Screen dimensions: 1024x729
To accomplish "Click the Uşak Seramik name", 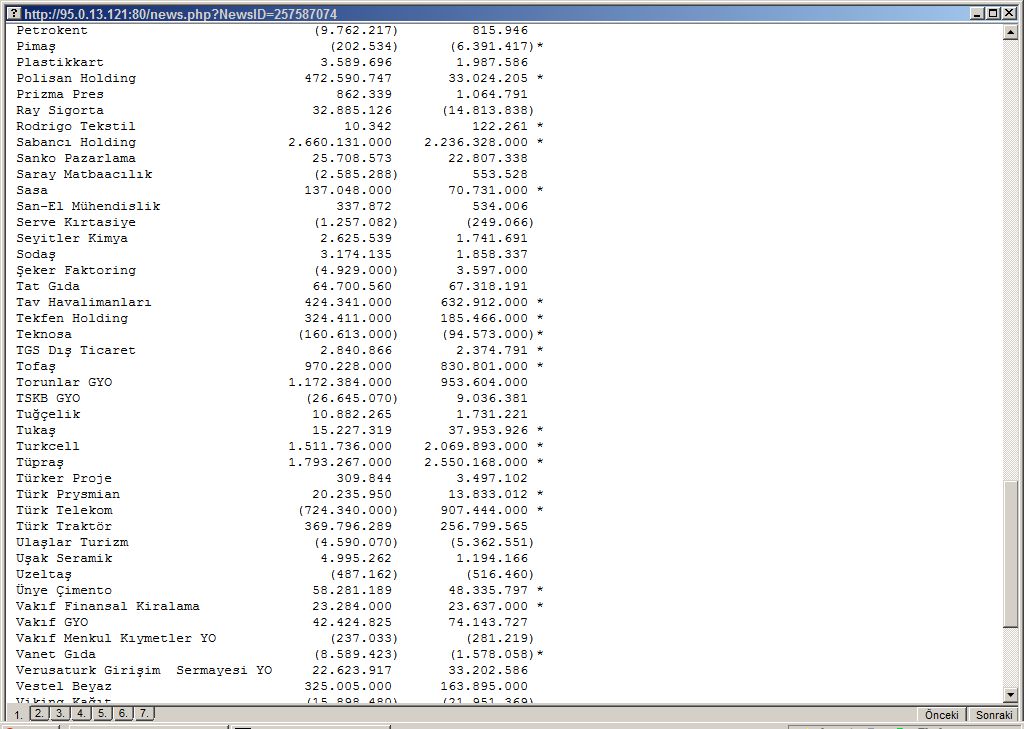I will coord(64,559).
